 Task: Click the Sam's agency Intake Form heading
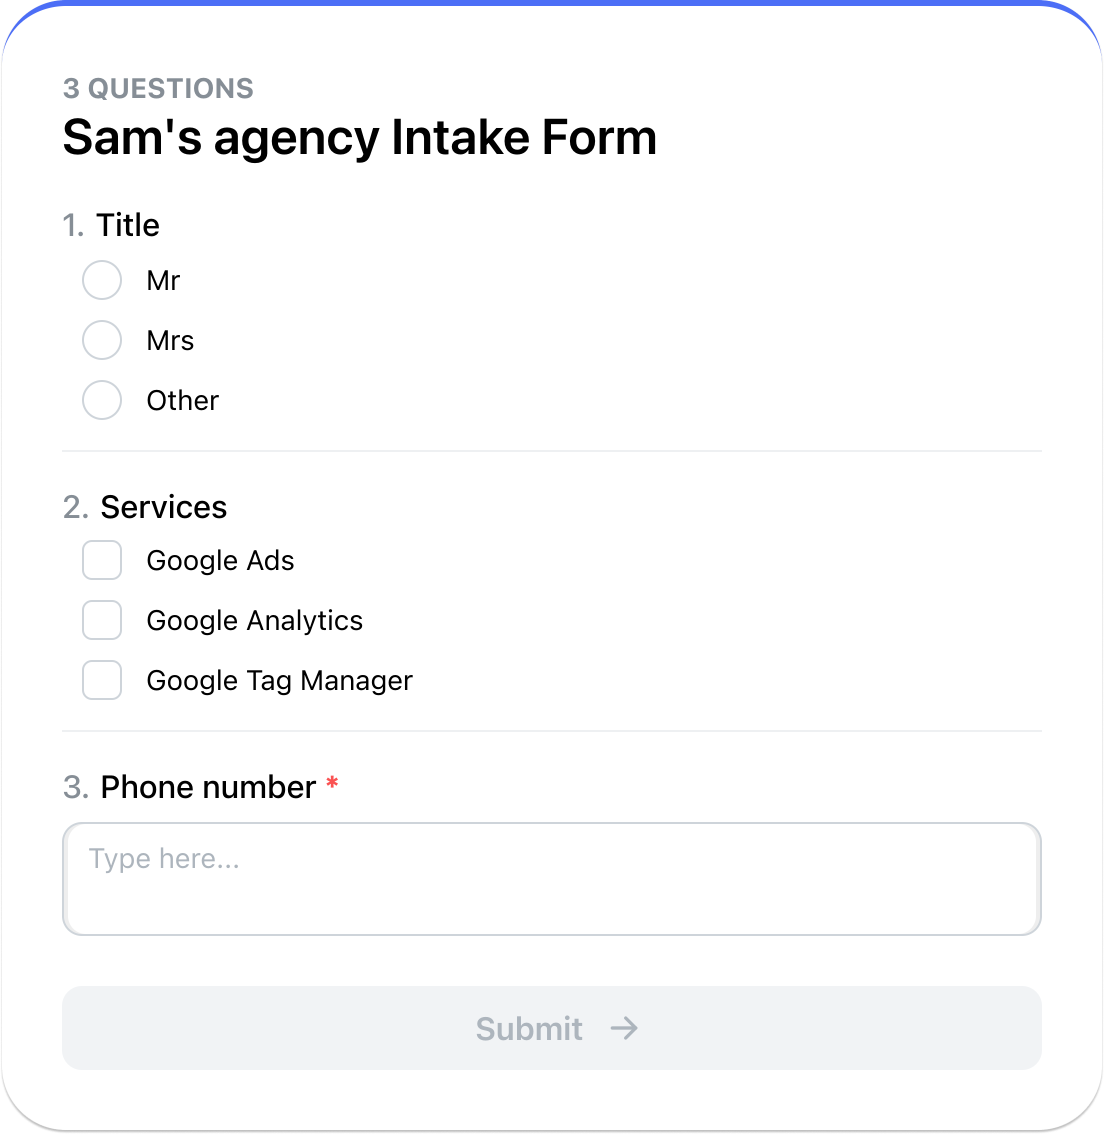[359, 138]
